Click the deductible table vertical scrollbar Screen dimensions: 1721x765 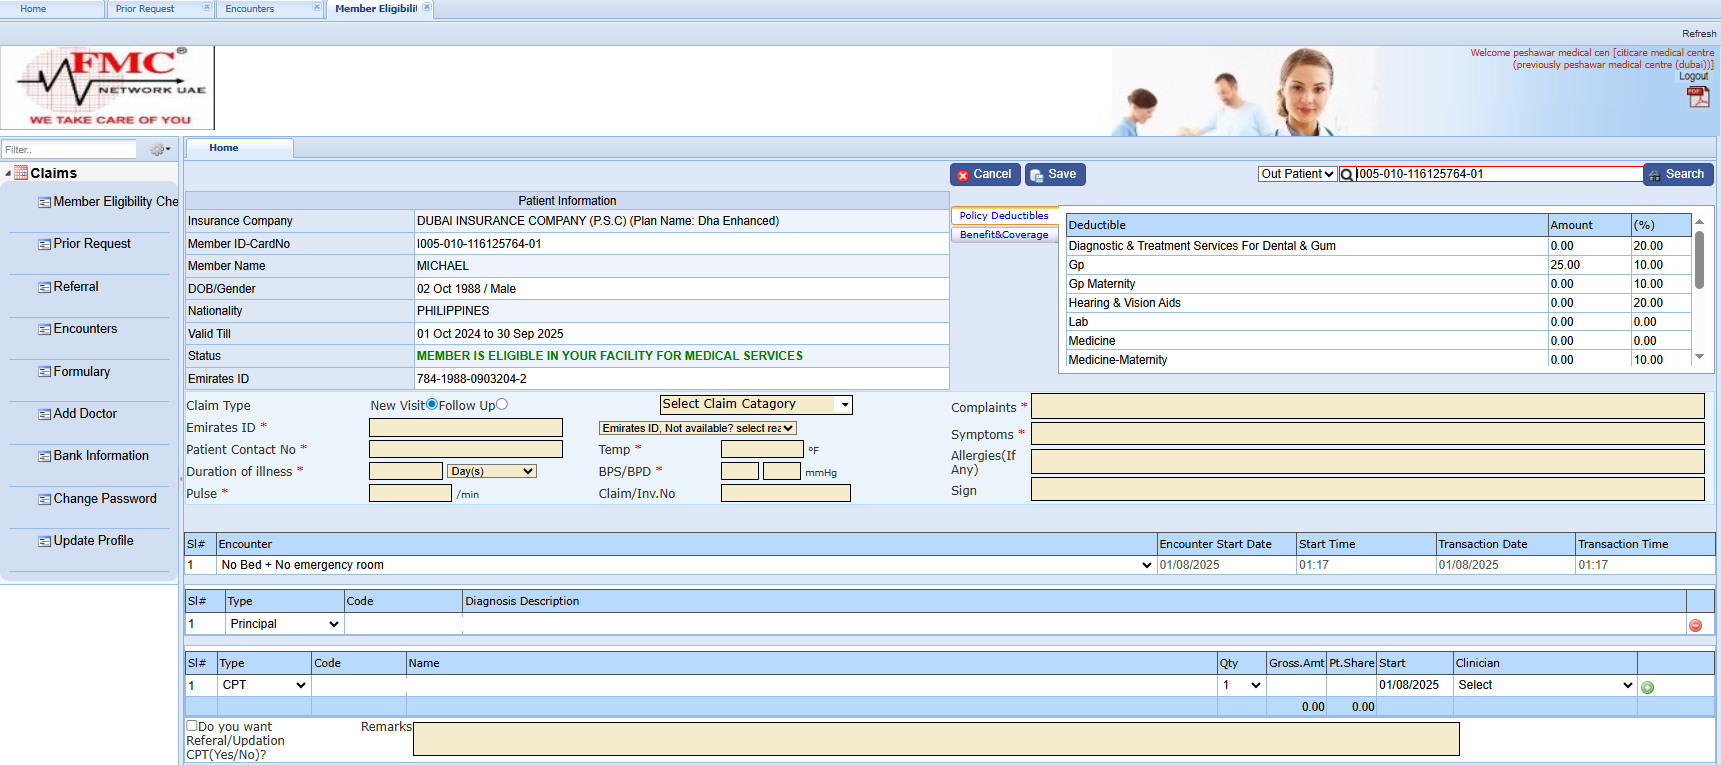[1698, 260]
